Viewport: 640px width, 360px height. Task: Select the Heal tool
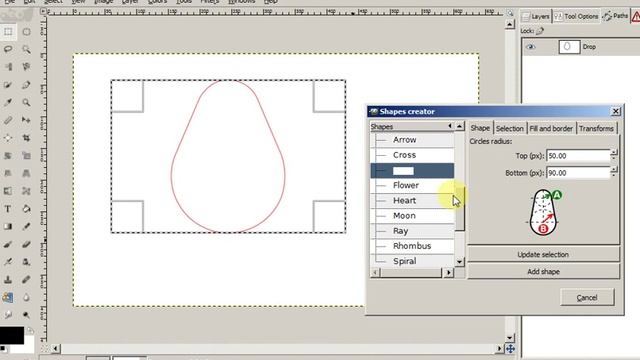(26, 280)
